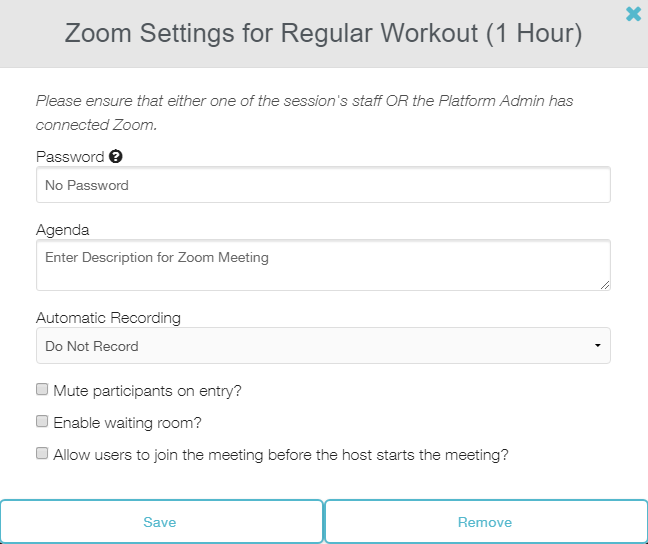648x544 pixels.
Task: Enable Mute participants on entry checkbox
Action: pos(42,390)
